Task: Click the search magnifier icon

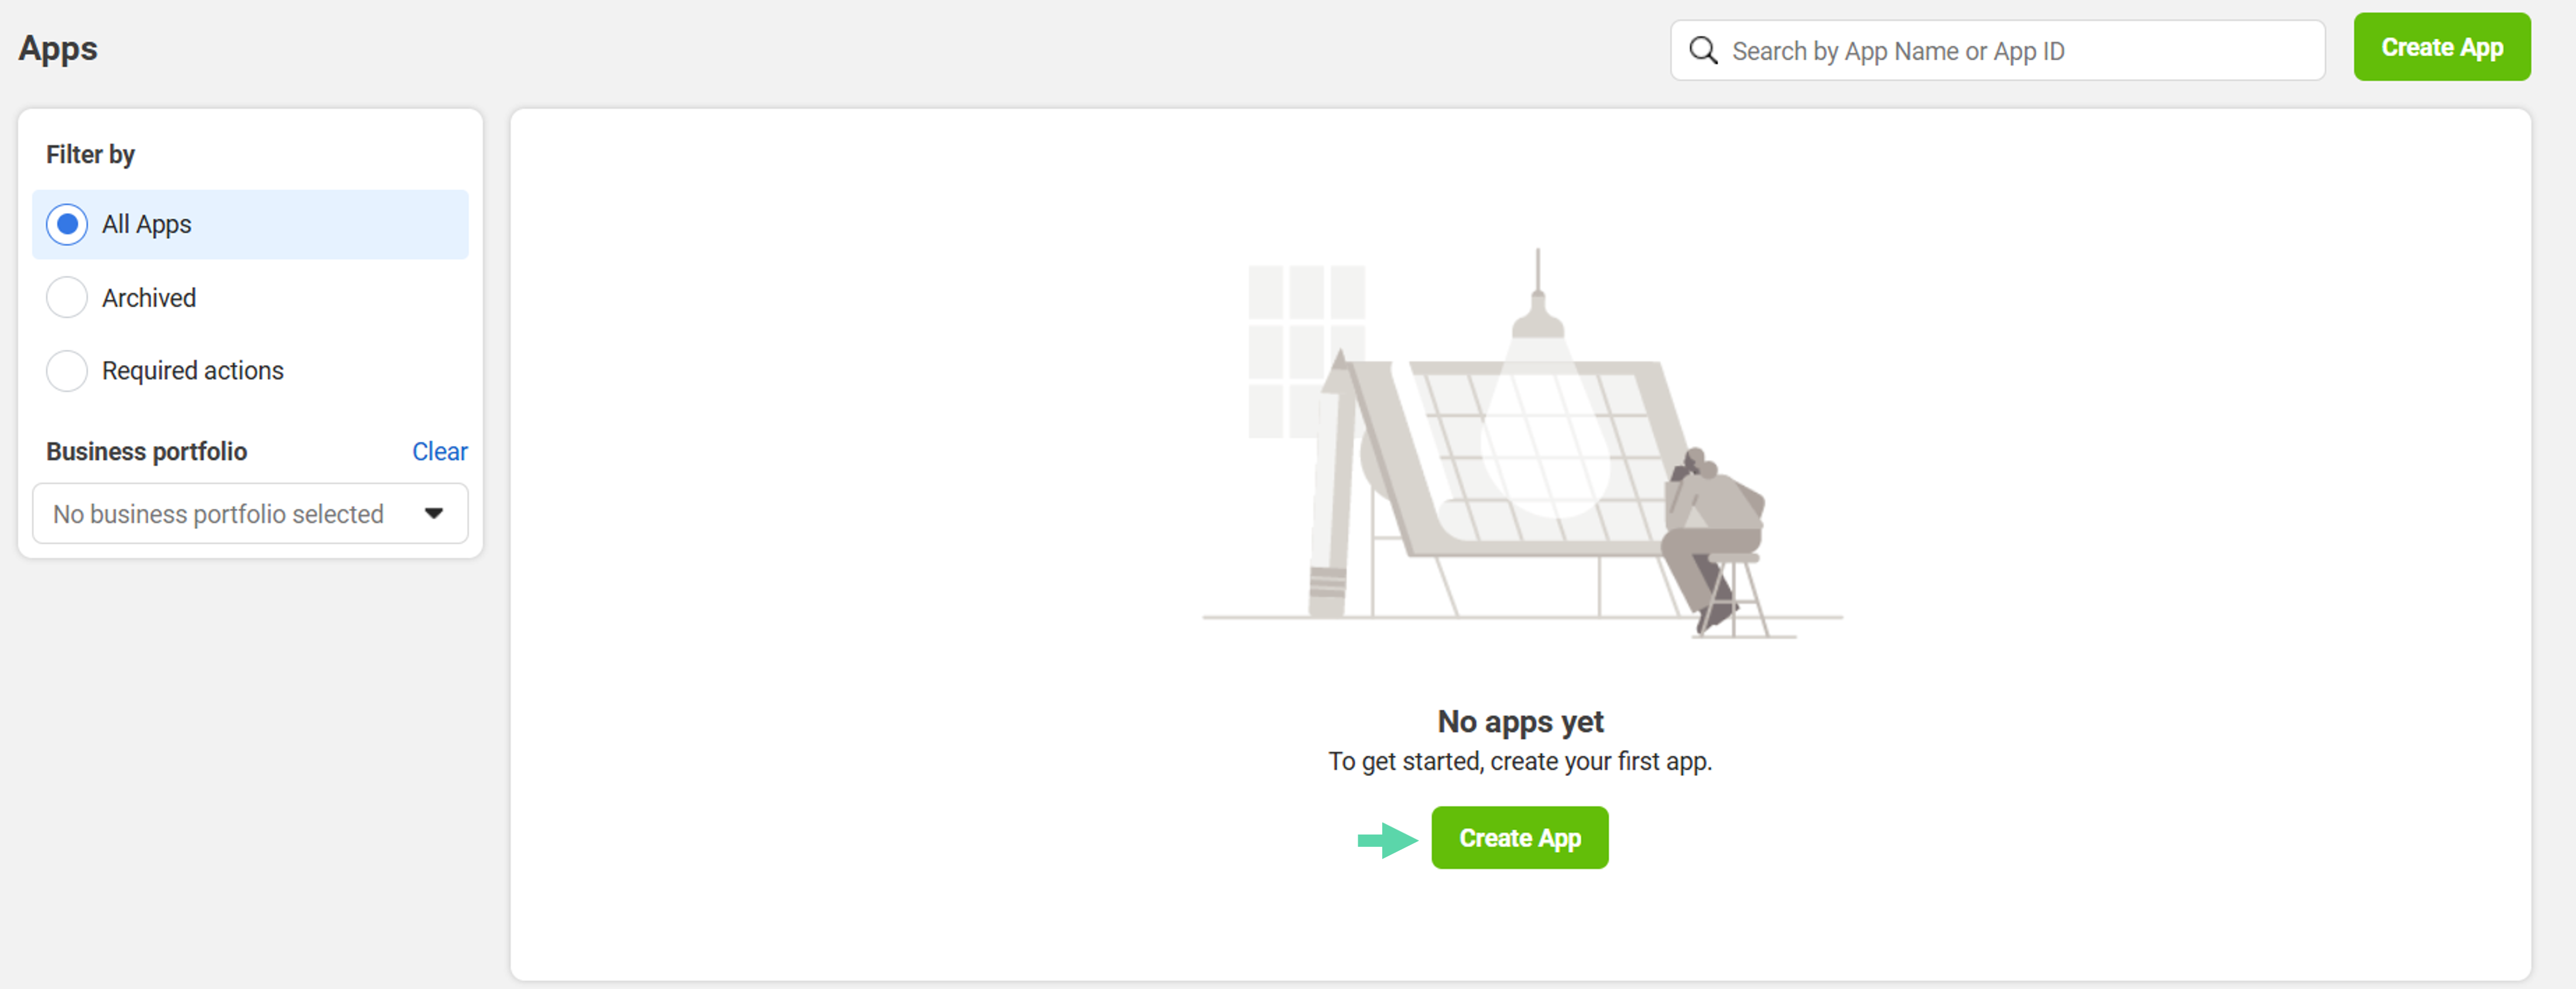Action: click(1703, 51)
